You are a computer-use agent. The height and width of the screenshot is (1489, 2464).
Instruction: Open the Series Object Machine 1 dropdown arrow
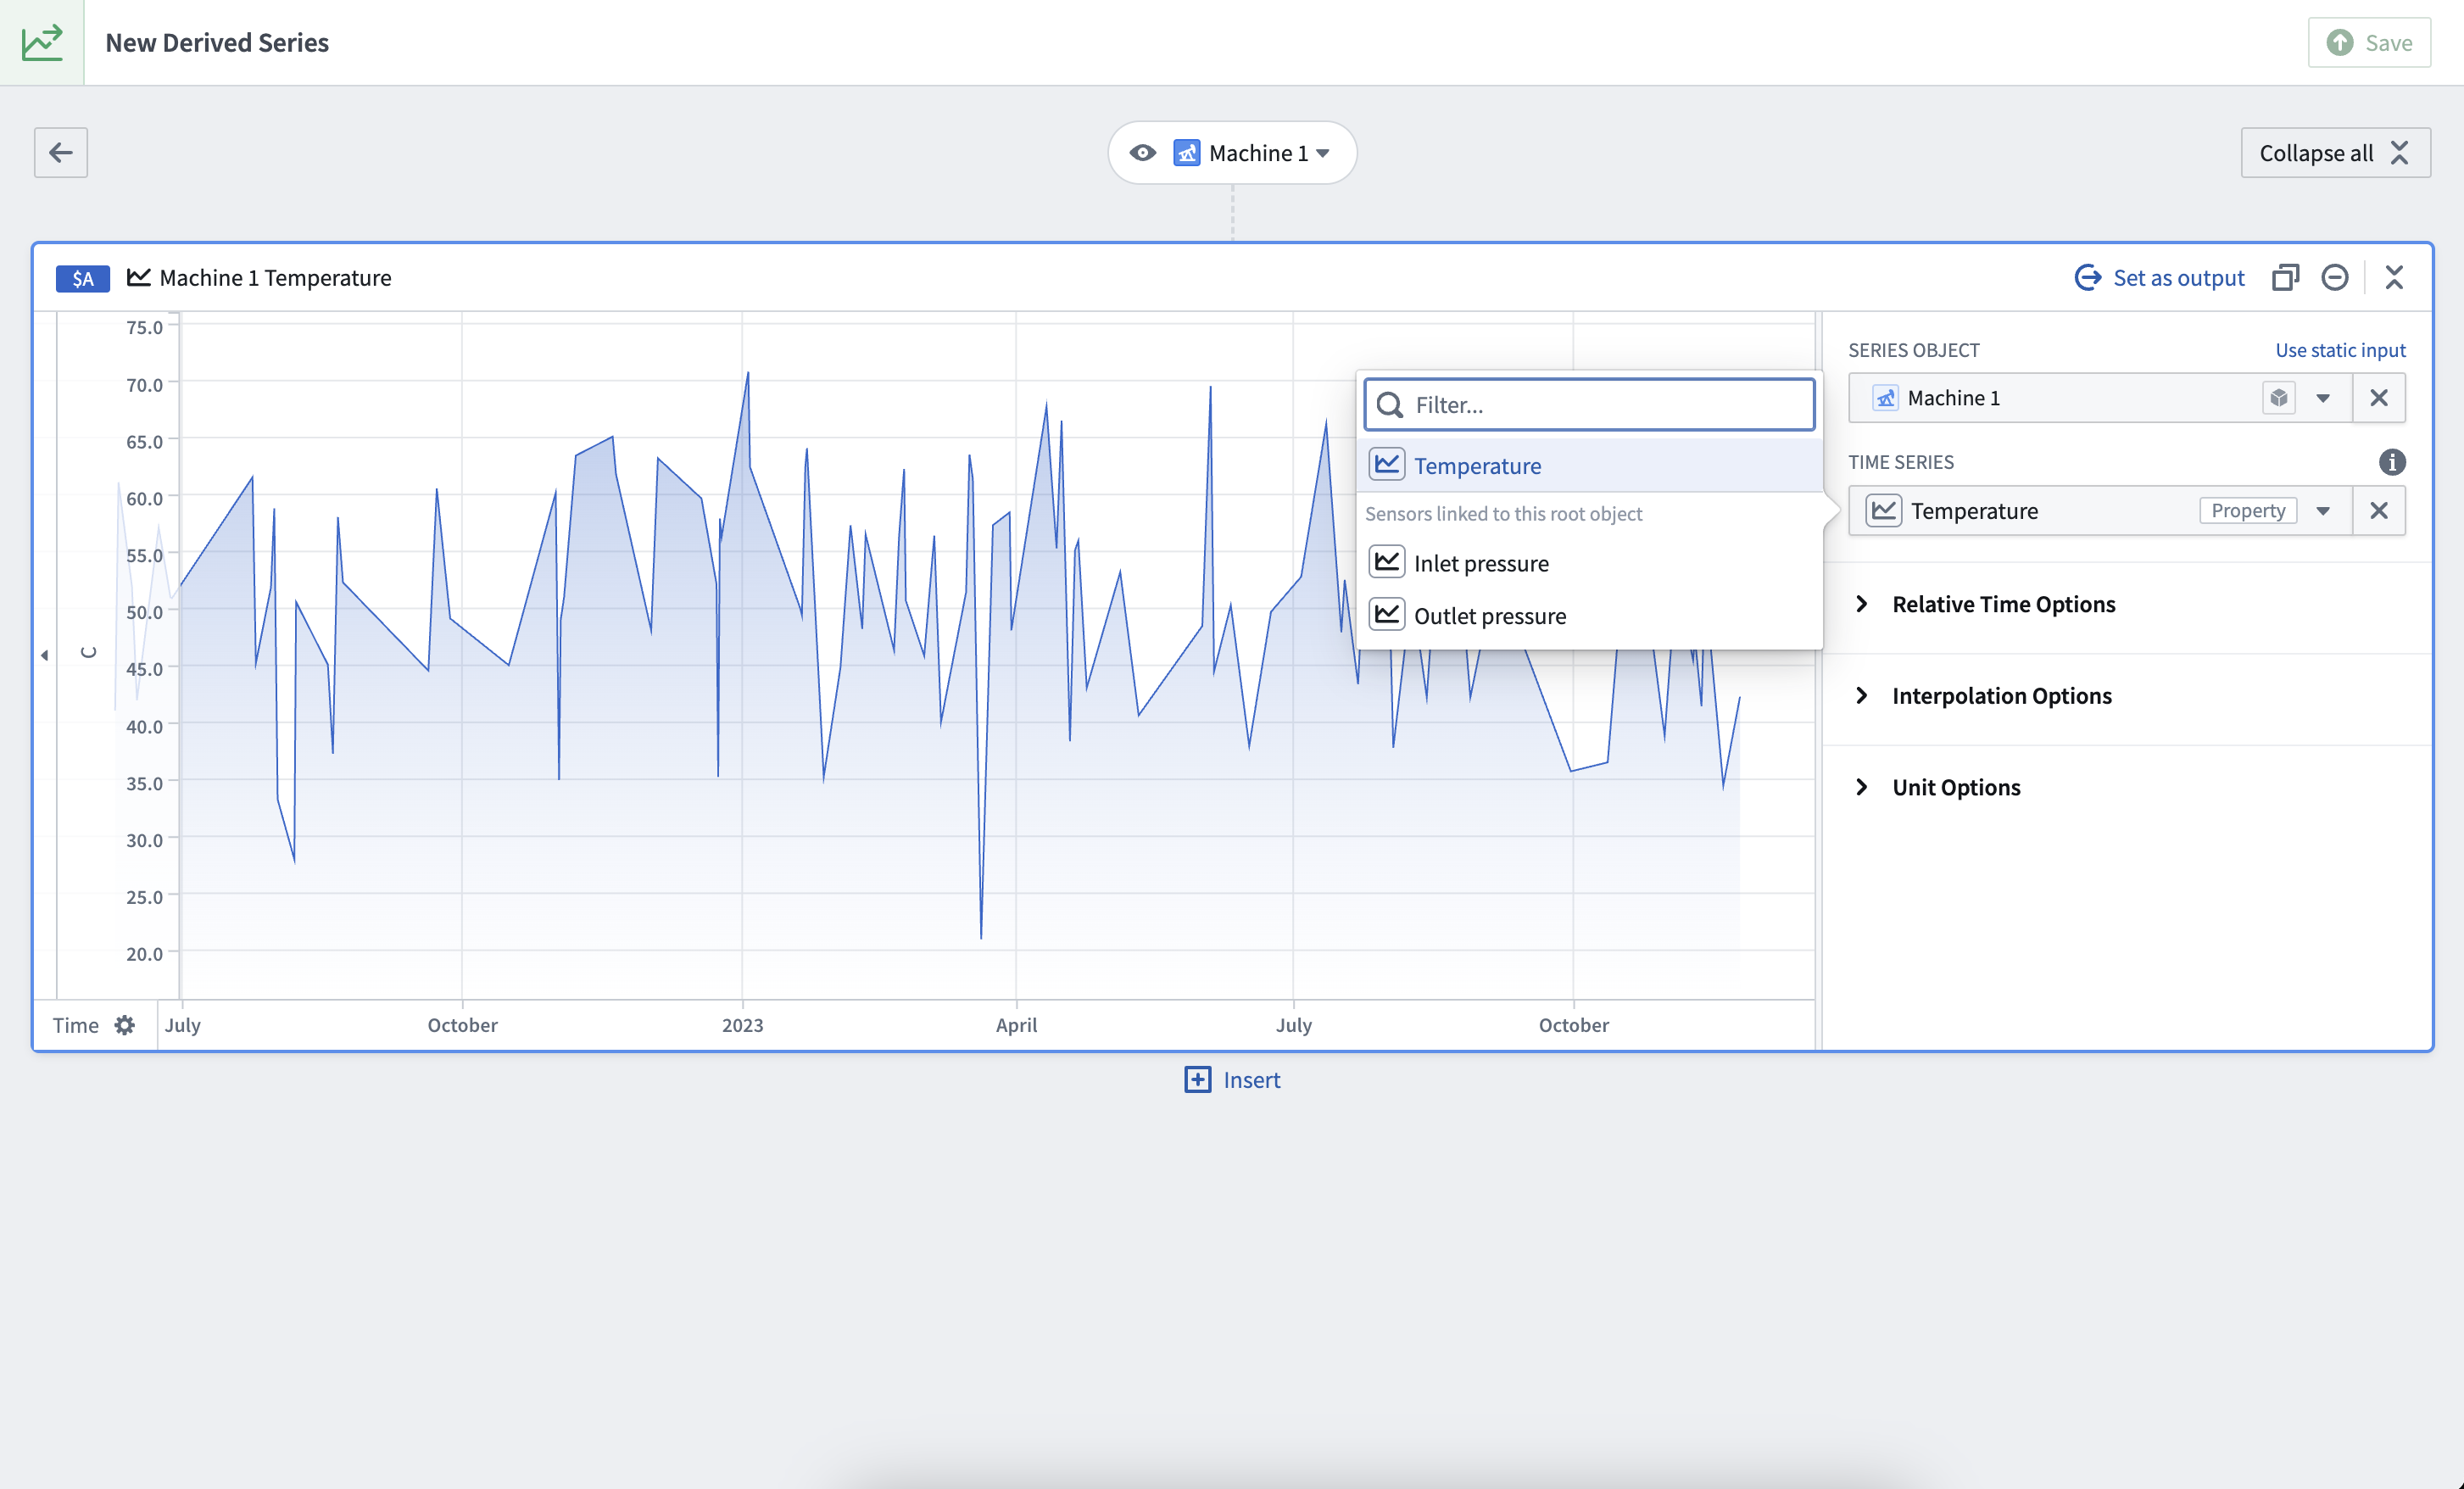(x=2323, y=398)
